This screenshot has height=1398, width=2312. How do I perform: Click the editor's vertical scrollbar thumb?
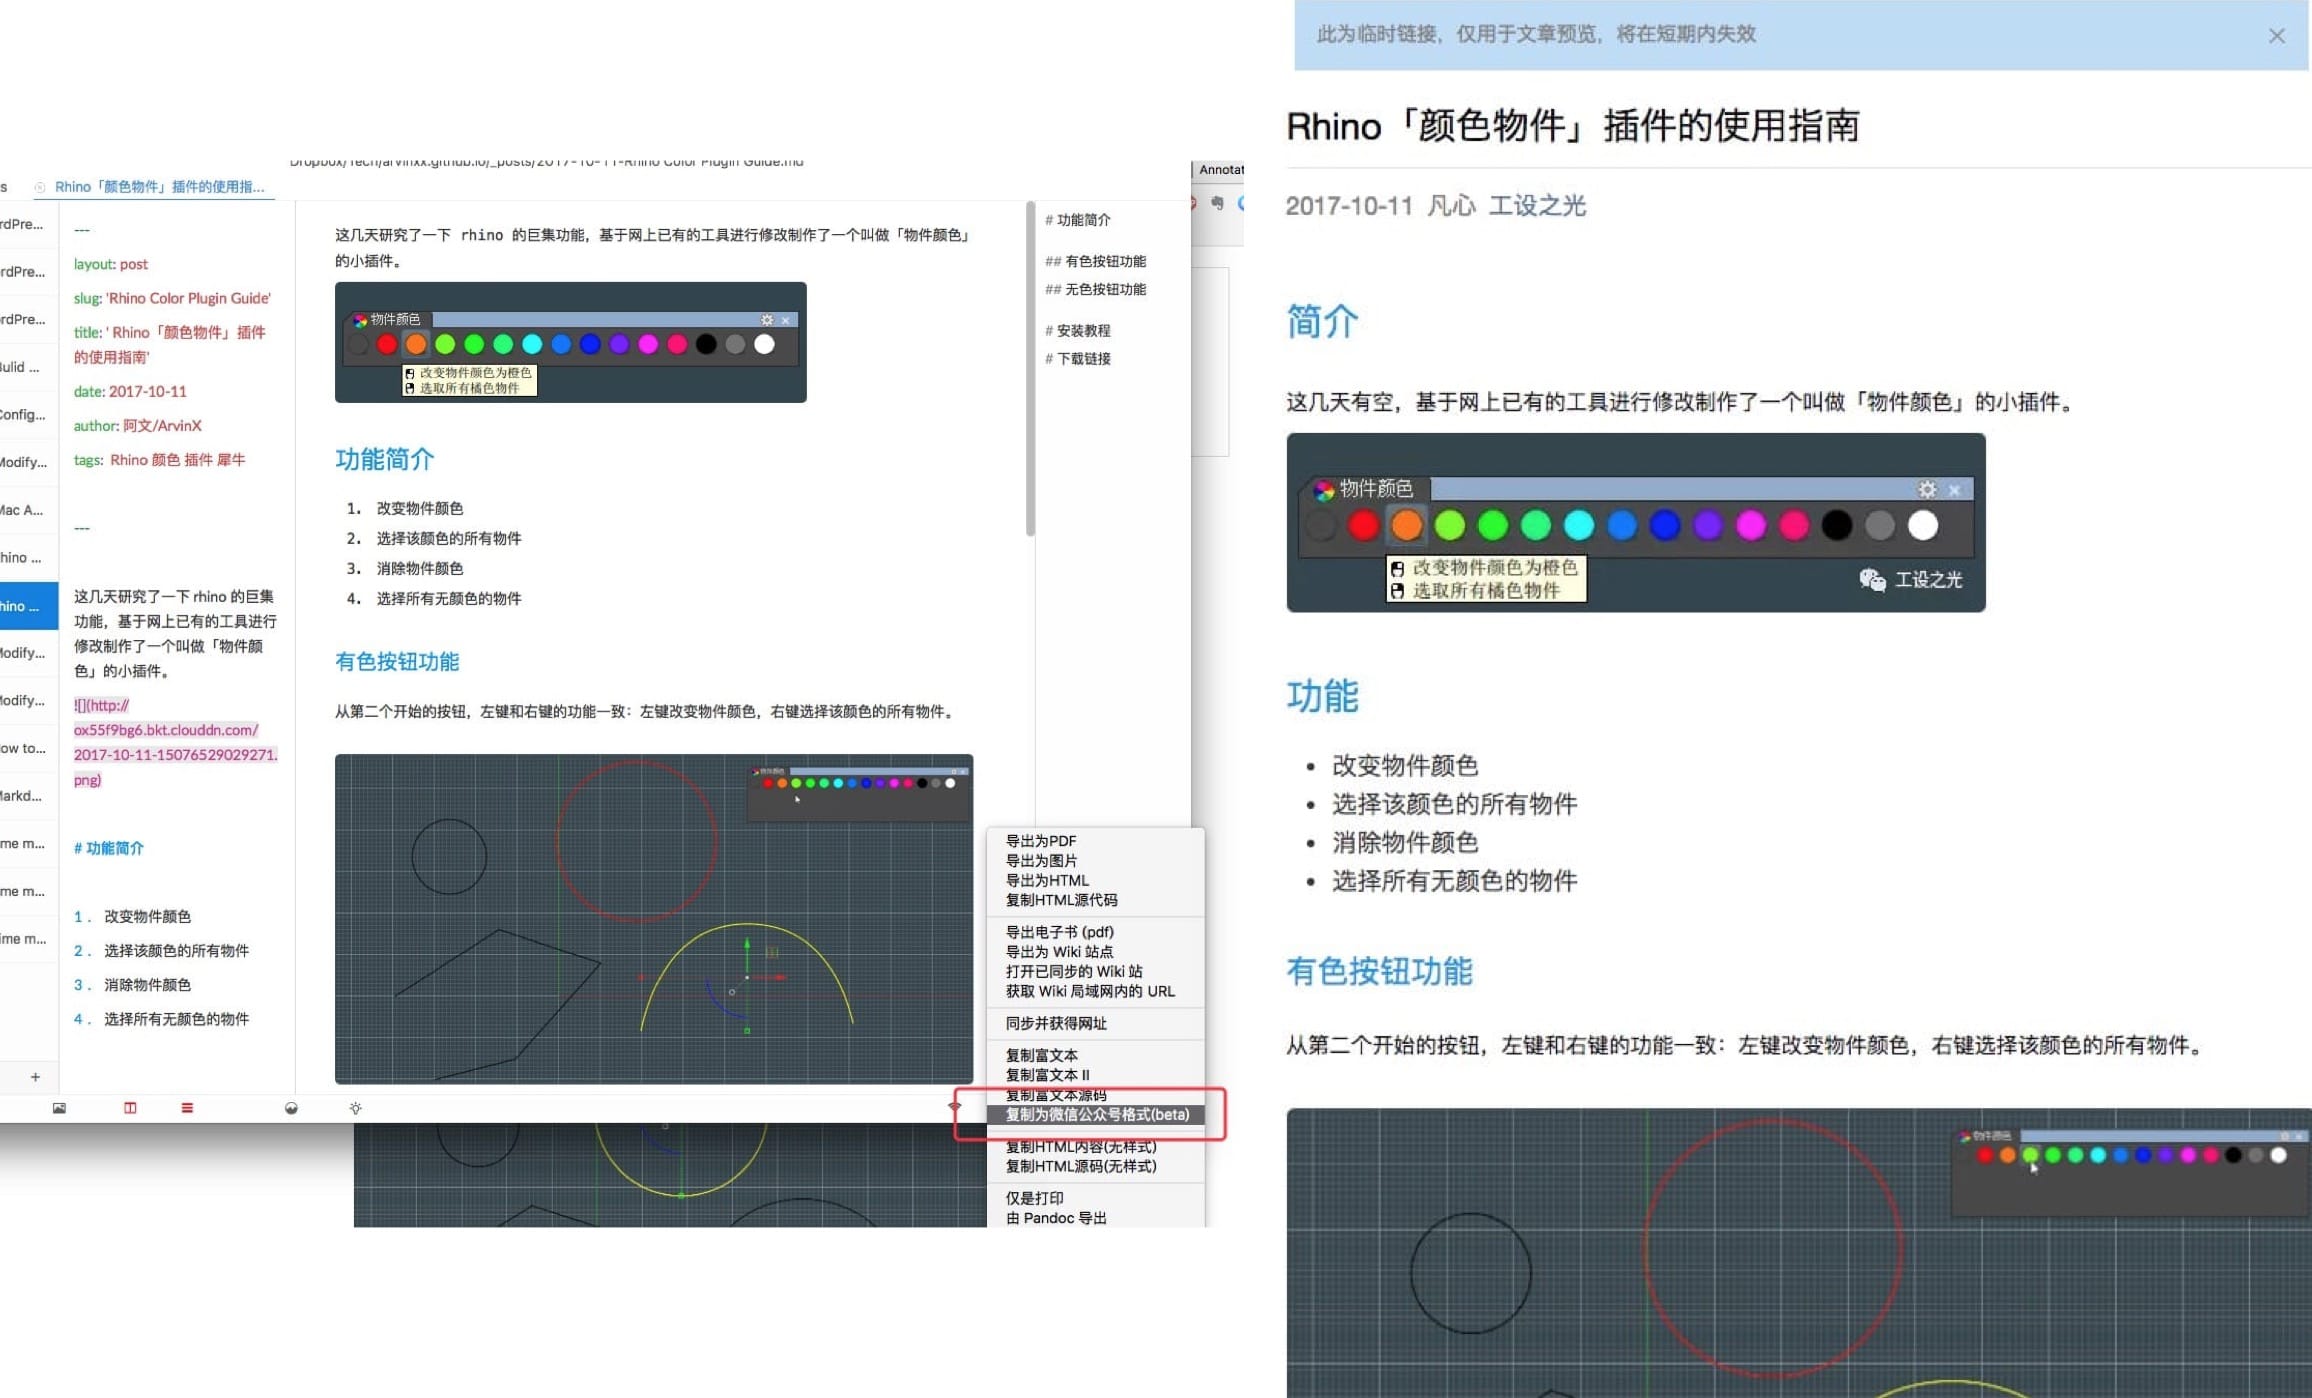coord(1030,370)
